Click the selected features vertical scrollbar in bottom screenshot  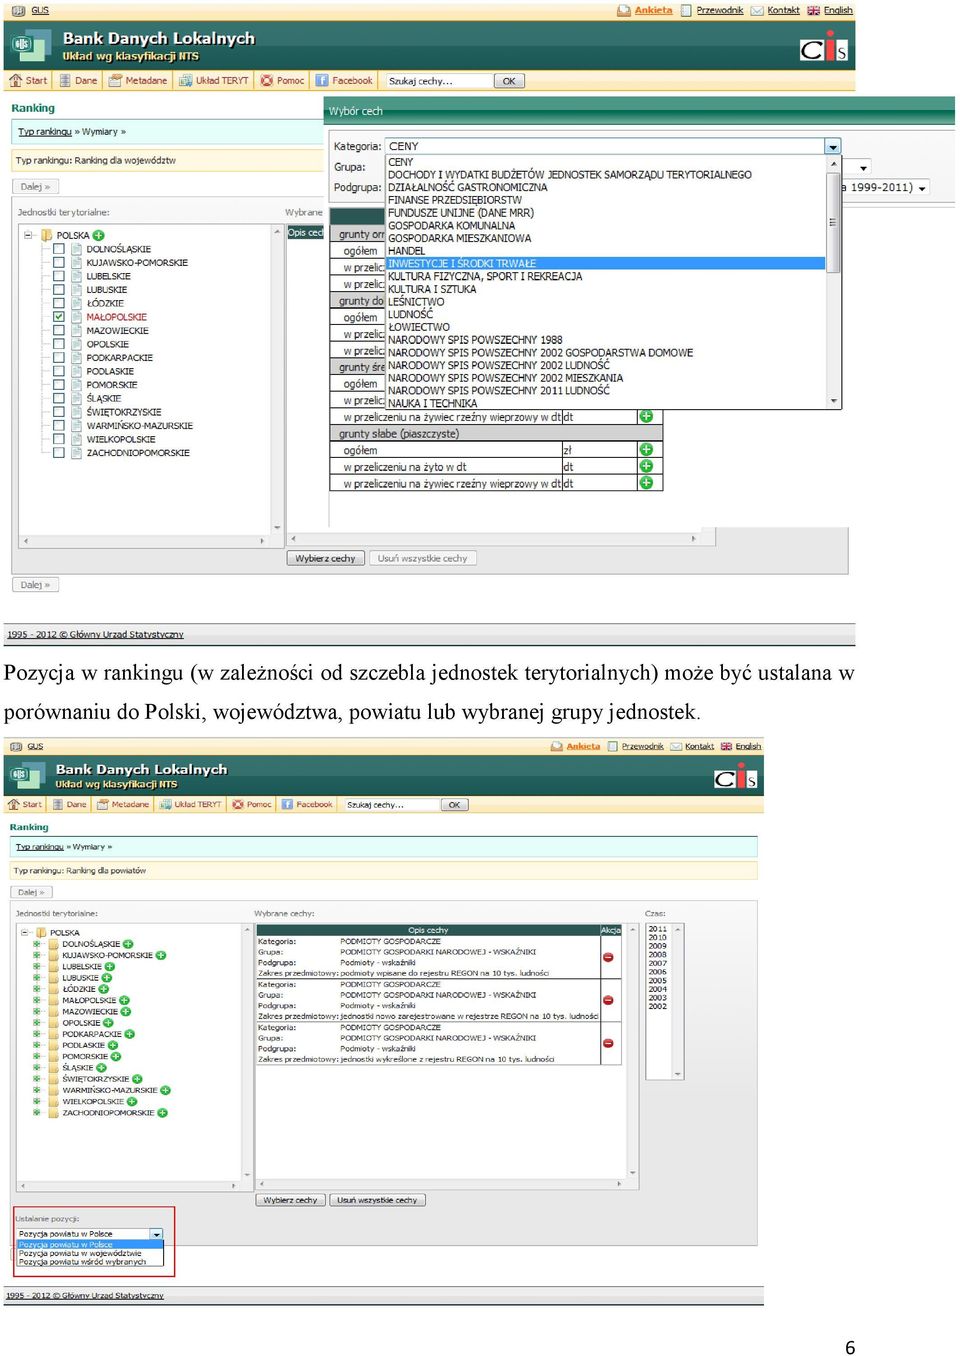[632, 1051]
